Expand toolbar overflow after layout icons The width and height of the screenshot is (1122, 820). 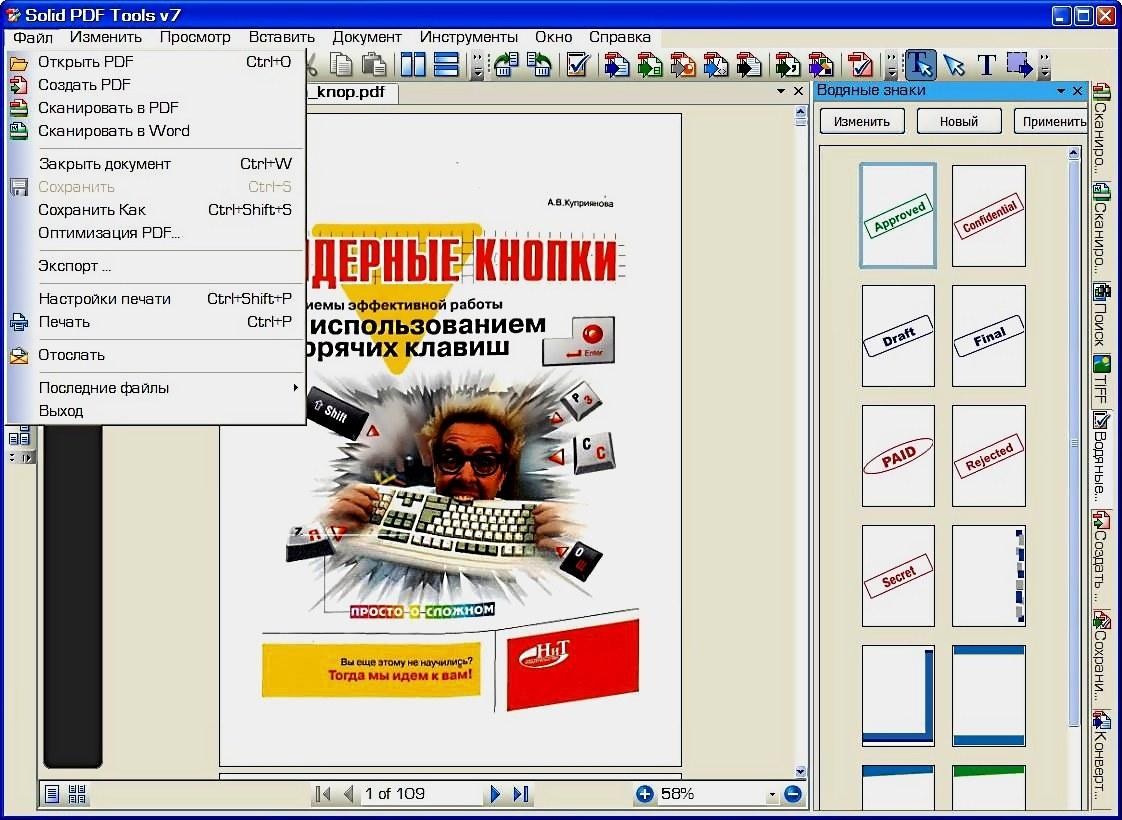[477, 65]
